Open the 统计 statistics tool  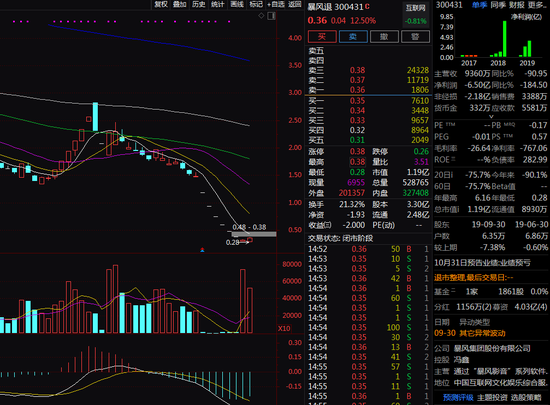click(217, 4)
